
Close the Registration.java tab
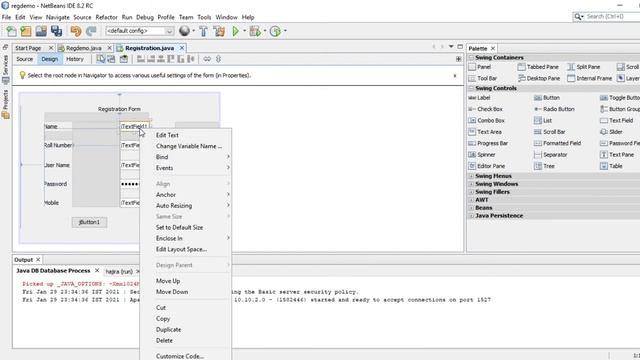[182, 48]
